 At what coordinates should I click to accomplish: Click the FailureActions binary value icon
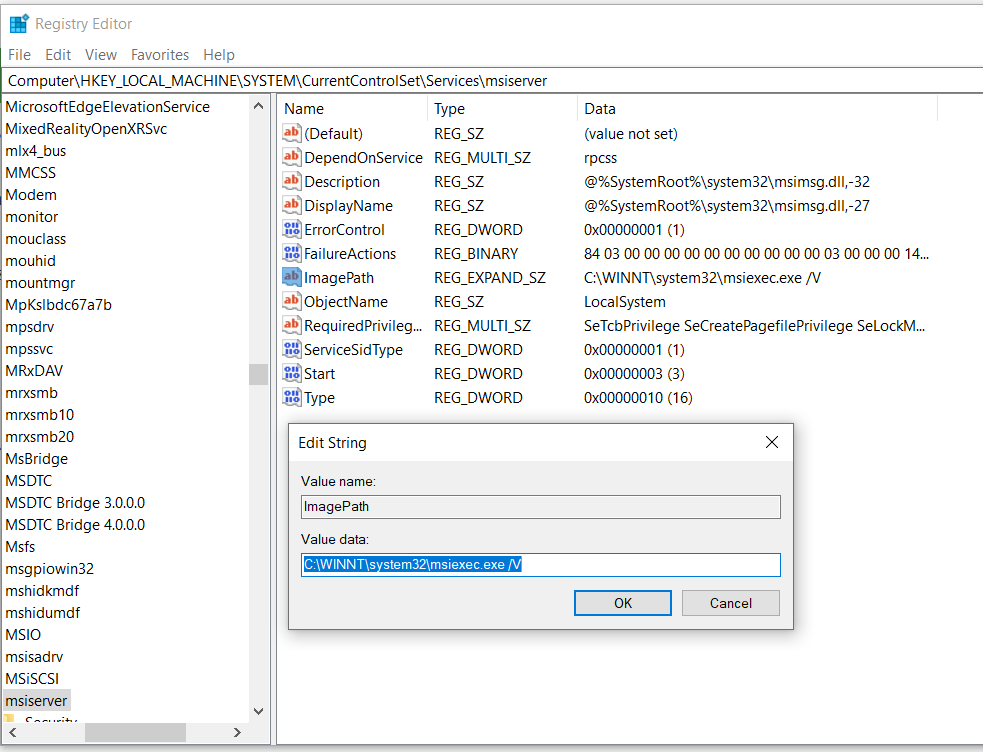coord(292,253)
